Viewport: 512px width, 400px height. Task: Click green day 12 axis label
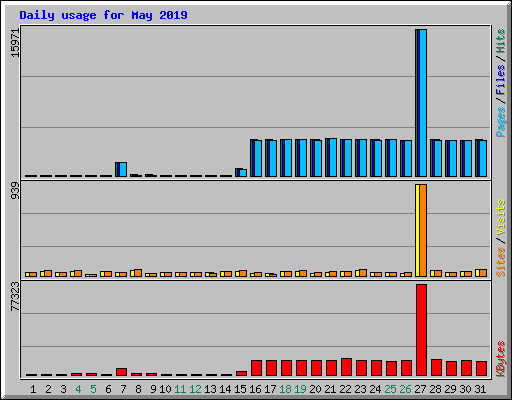click(x=195, y=389)
